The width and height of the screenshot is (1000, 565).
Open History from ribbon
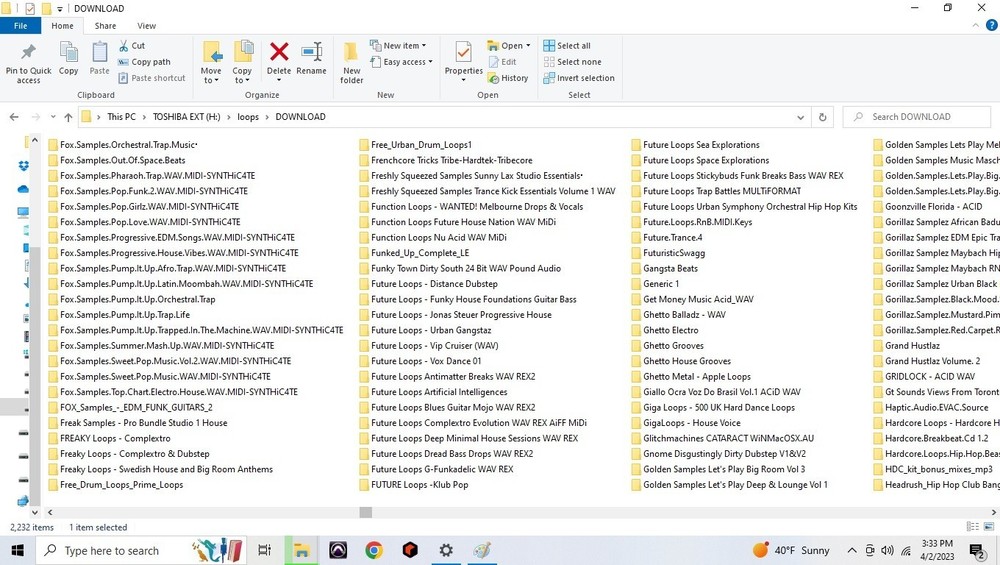click(x=508, y=78)
